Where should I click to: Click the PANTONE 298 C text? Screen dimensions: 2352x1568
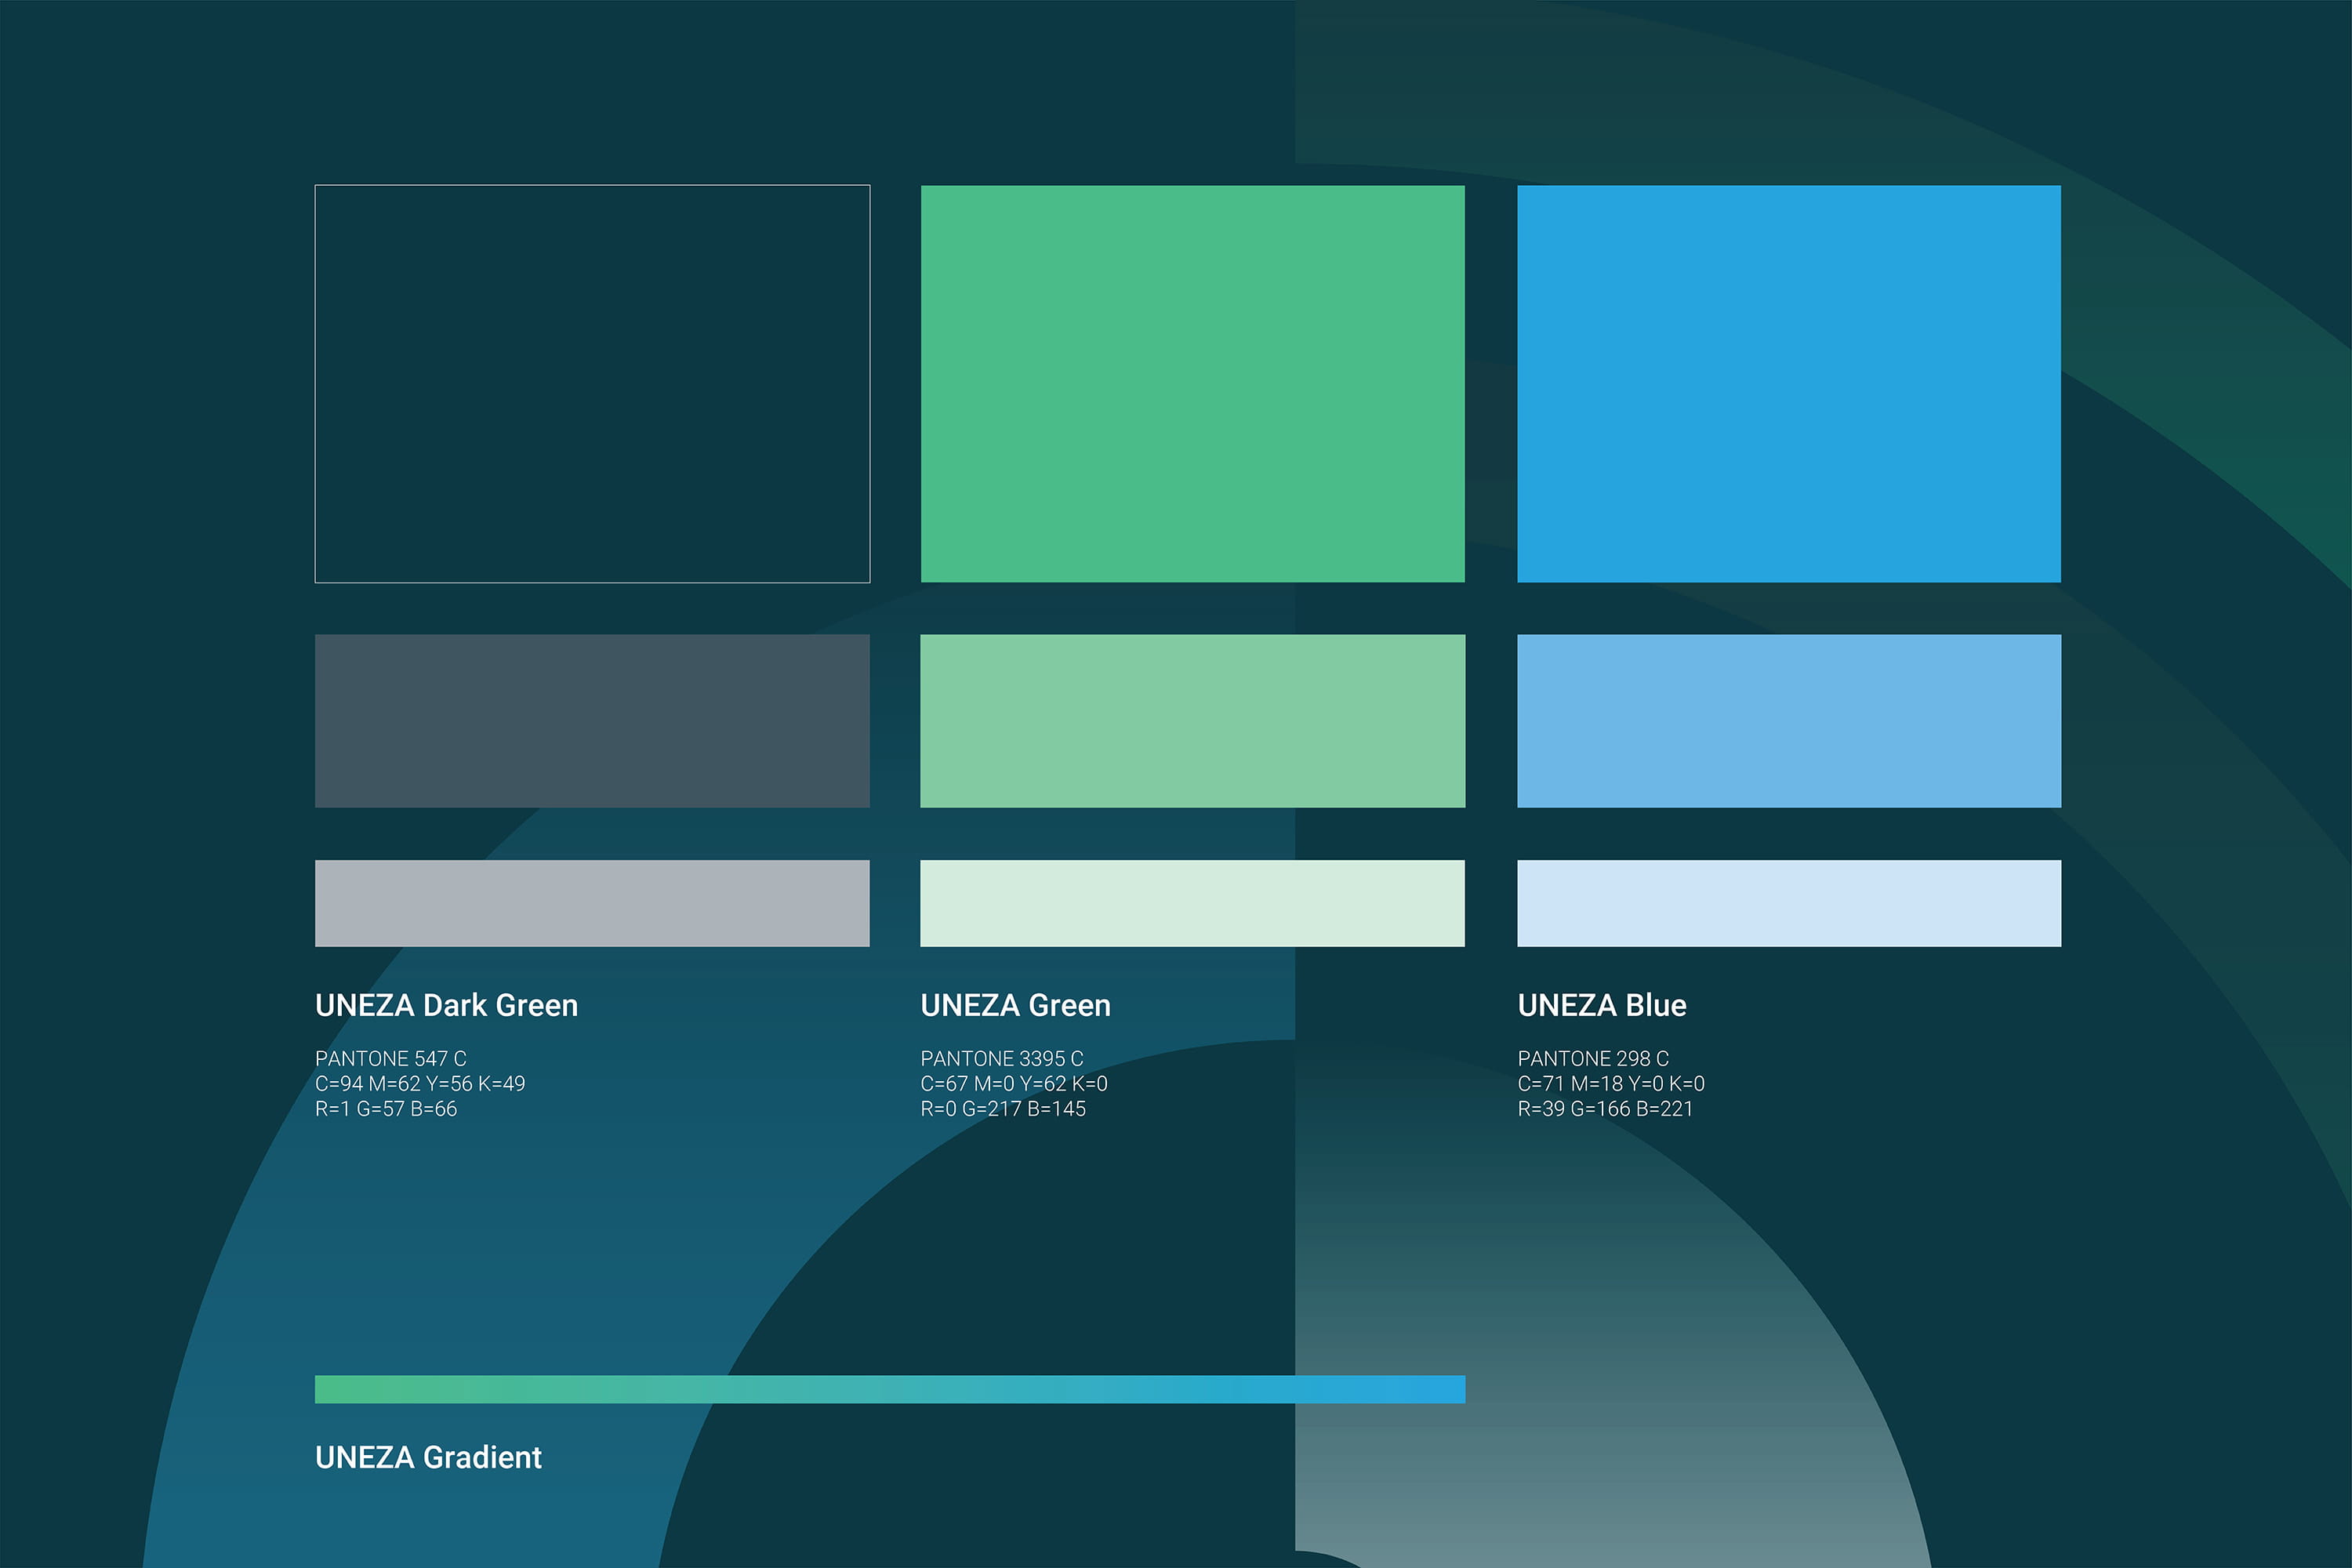coord(1593,1058)
